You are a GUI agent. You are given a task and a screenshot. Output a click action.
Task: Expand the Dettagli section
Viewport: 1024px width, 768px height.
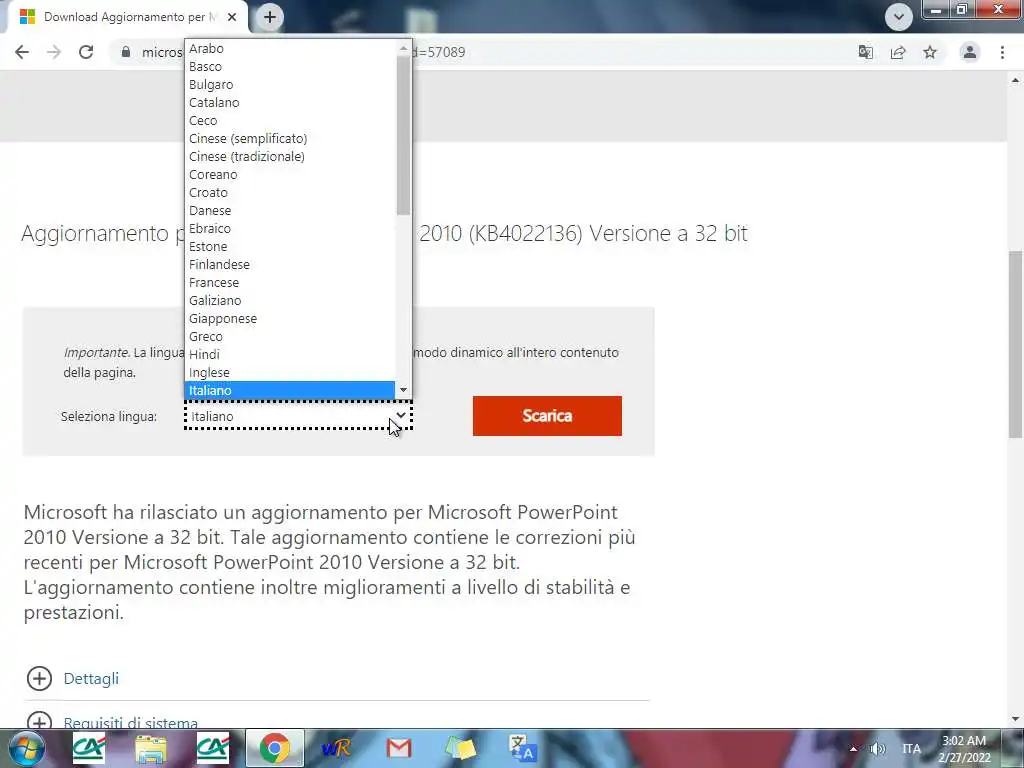tap(39, 679)
